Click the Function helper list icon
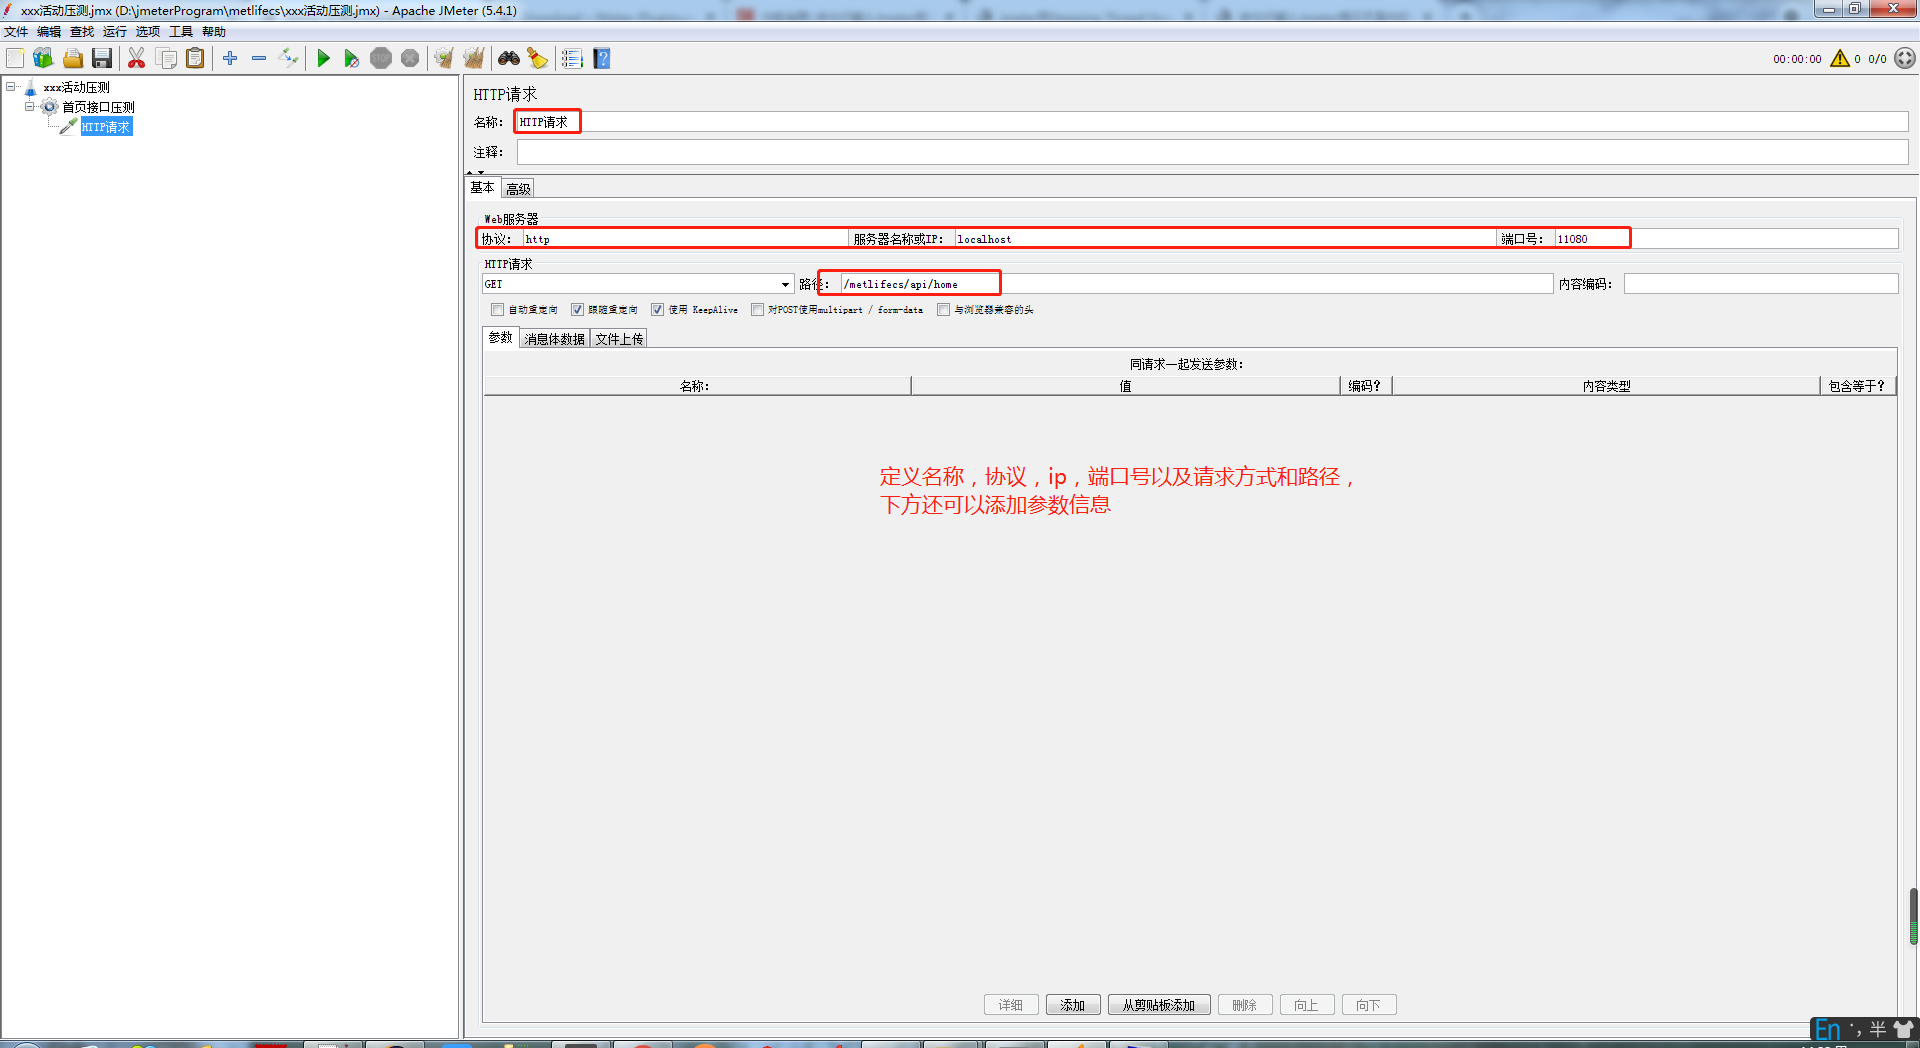The image size is (1920, 1048). tap(571, 59)
